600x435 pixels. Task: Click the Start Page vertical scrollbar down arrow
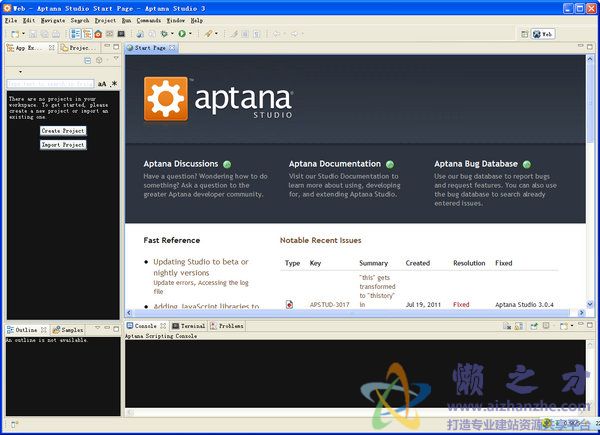point(590,304)
